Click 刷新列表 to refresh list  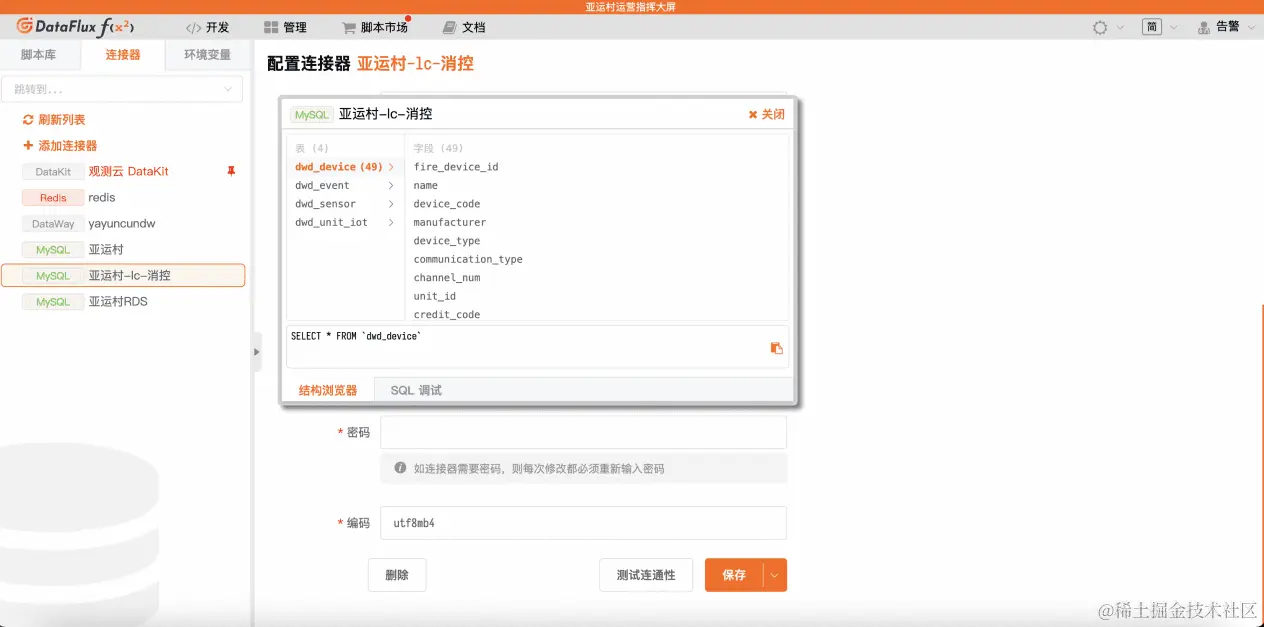(x=62, y=120)
